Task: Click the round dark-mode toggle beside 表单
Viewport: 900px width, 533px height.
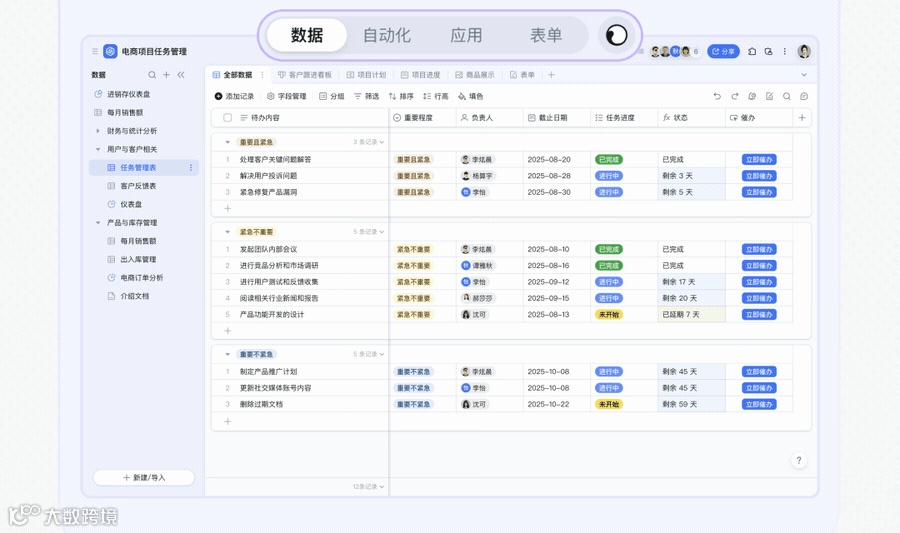Action: click(616, 35)
